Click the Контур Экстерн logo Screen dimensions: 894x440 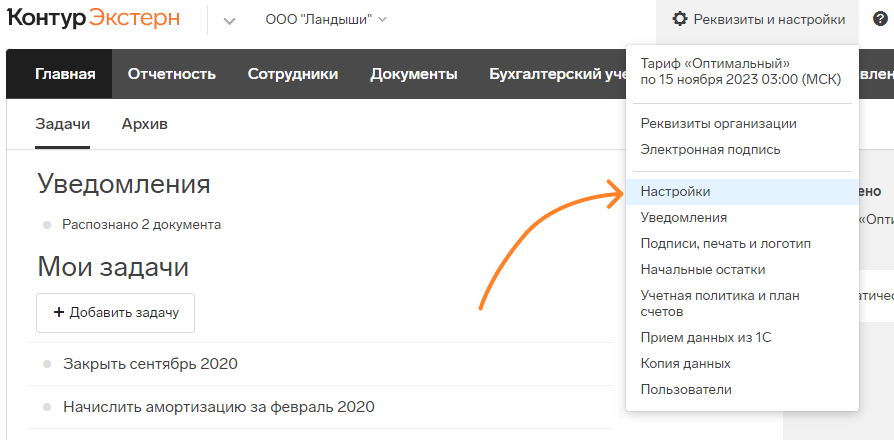[94, 19]
